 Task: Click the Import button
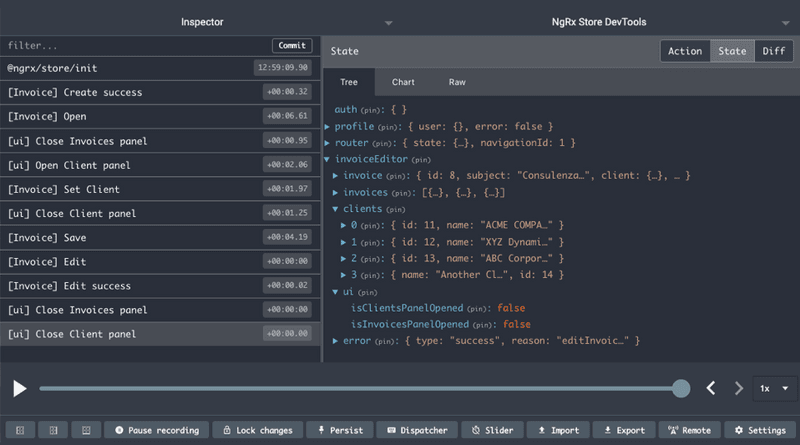(558, 430)
